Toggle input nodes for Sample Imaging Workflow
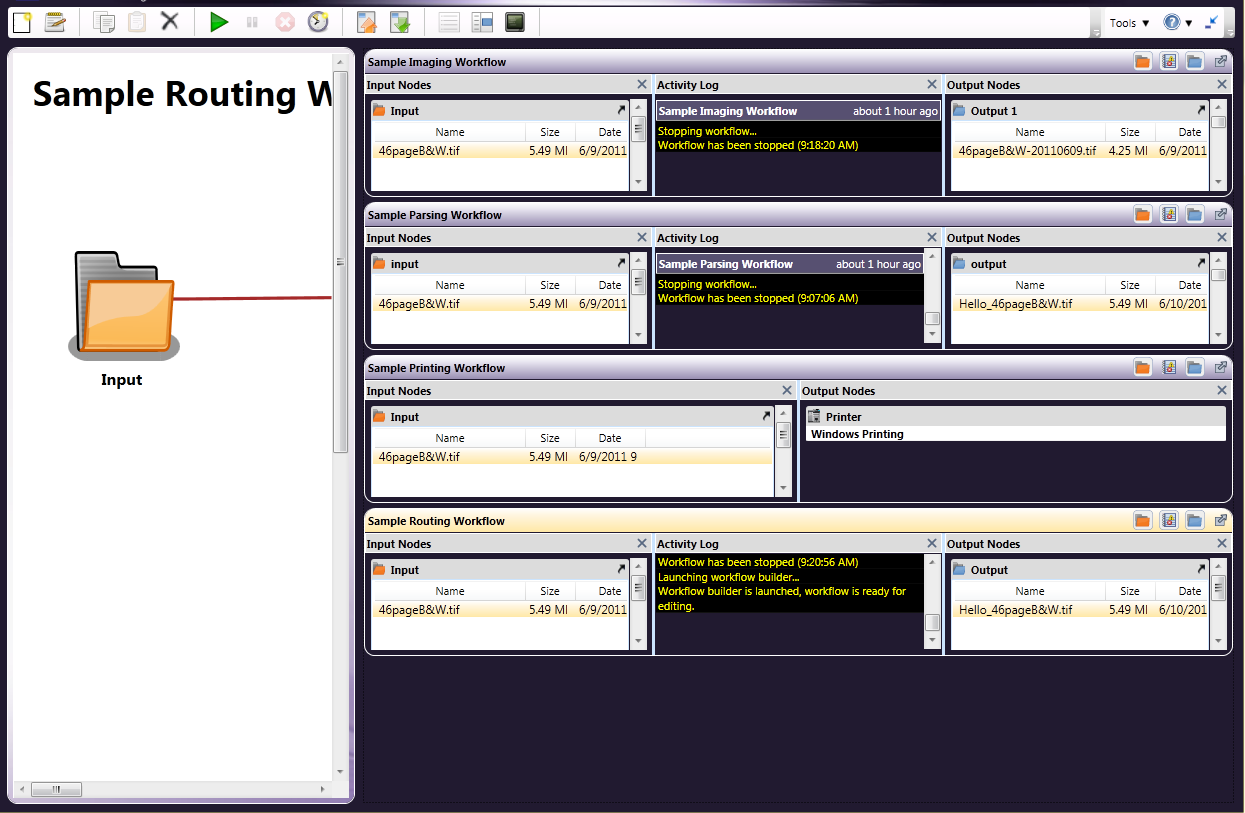The height and width of the screenshot is (813, 1245). coord(1142,62)
